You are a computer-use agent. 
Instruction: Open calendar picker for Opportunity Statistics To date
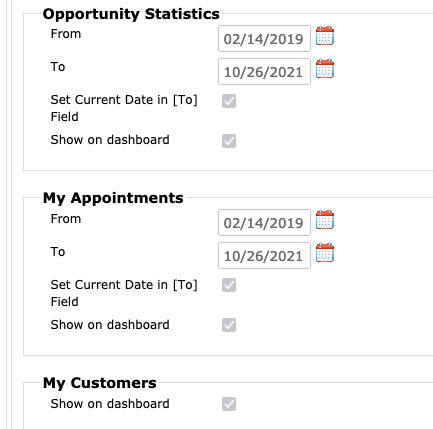tap(325, 69)
